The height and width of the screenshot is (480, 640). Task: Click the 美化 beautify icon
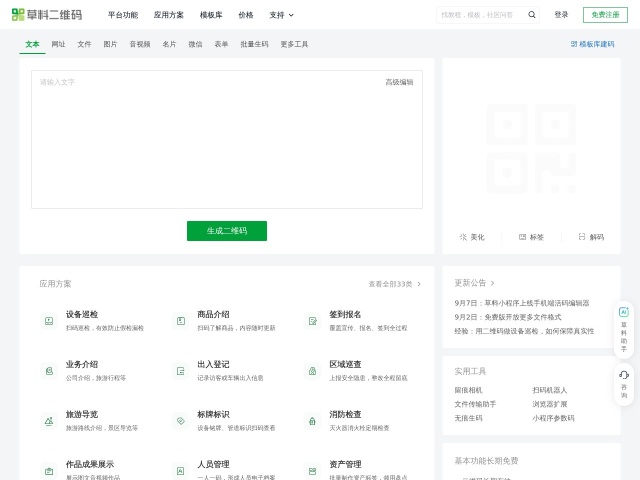pos(463,237)
